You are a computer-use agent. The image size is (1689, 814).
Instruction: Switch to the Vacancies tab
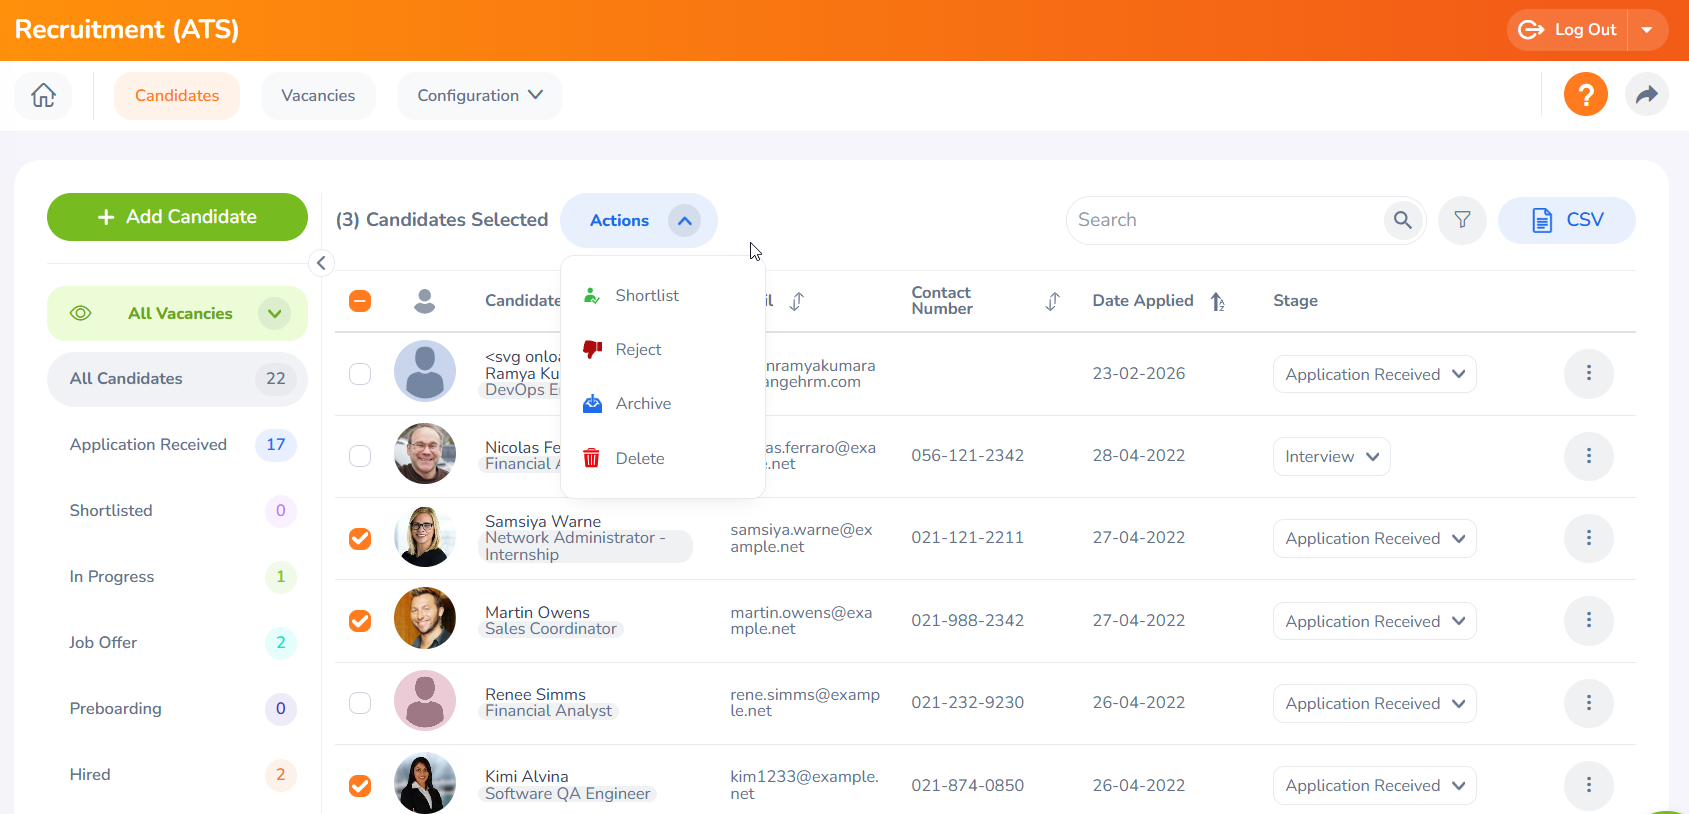click(318, 96)
